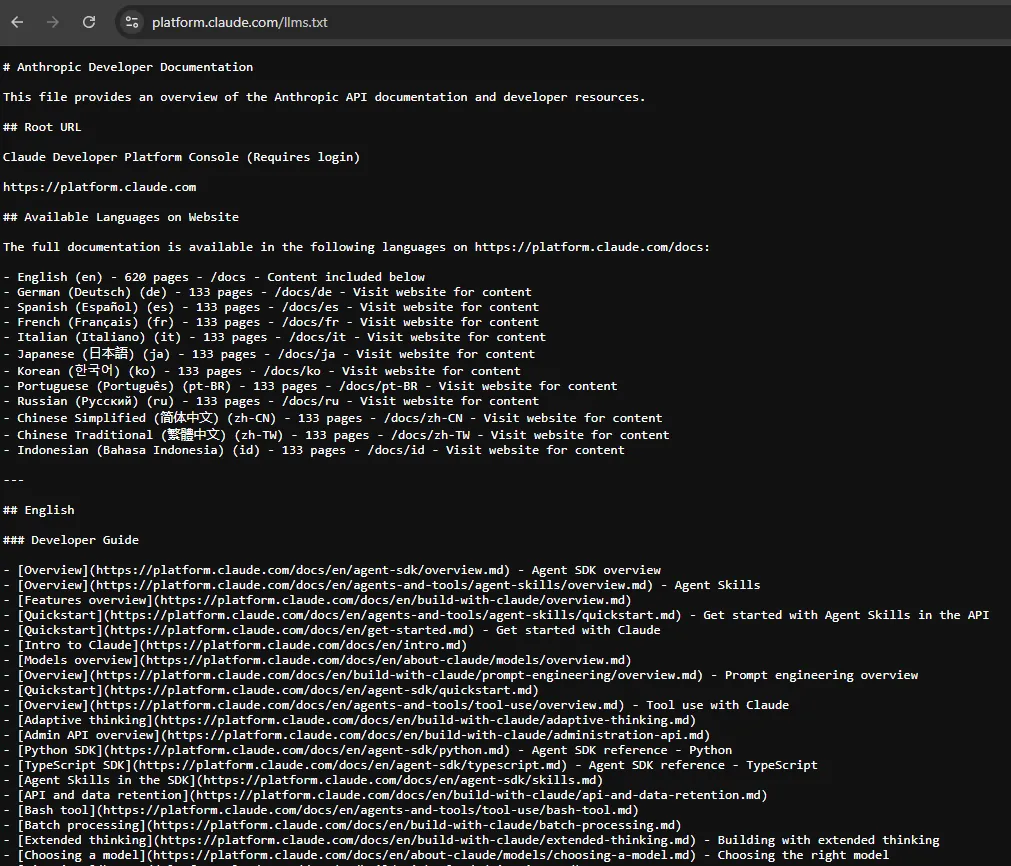Click 'The full documentation is available' sentence
Viewport: 1011px width, 866px height.
tap(357, 247)
